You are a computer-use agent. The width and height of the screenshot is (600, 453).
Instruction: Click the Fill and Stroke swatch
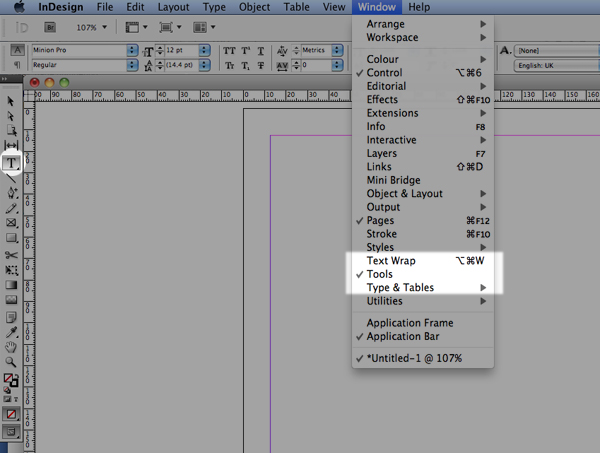tap(11, 380)
